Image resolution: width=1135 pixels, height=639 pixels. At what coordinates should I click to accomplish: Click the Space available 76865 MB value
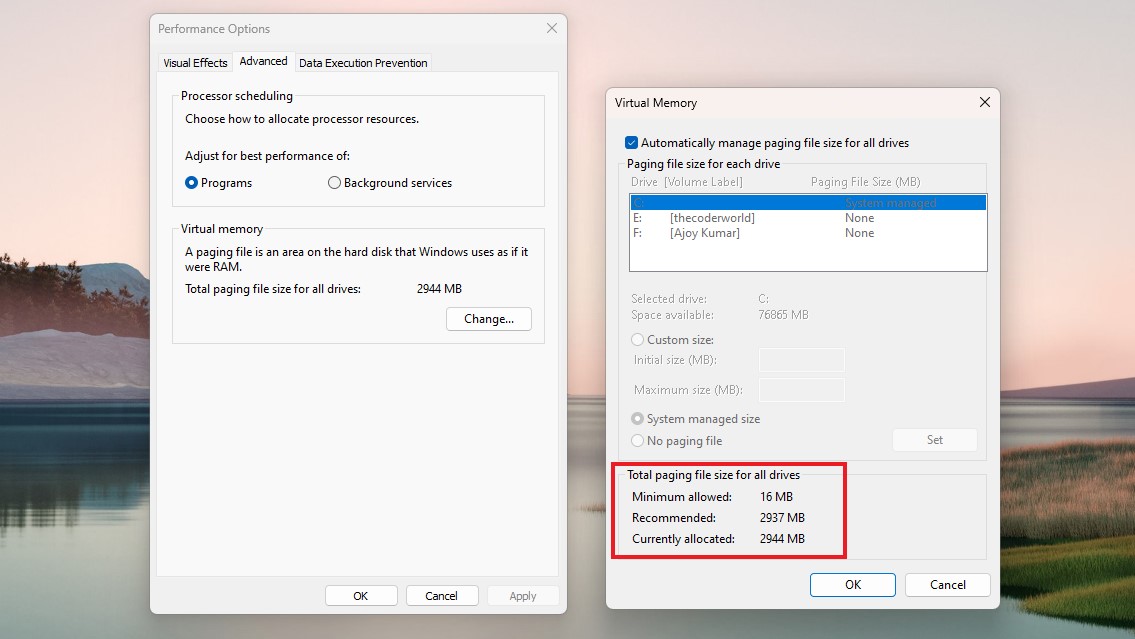point(783,315)
